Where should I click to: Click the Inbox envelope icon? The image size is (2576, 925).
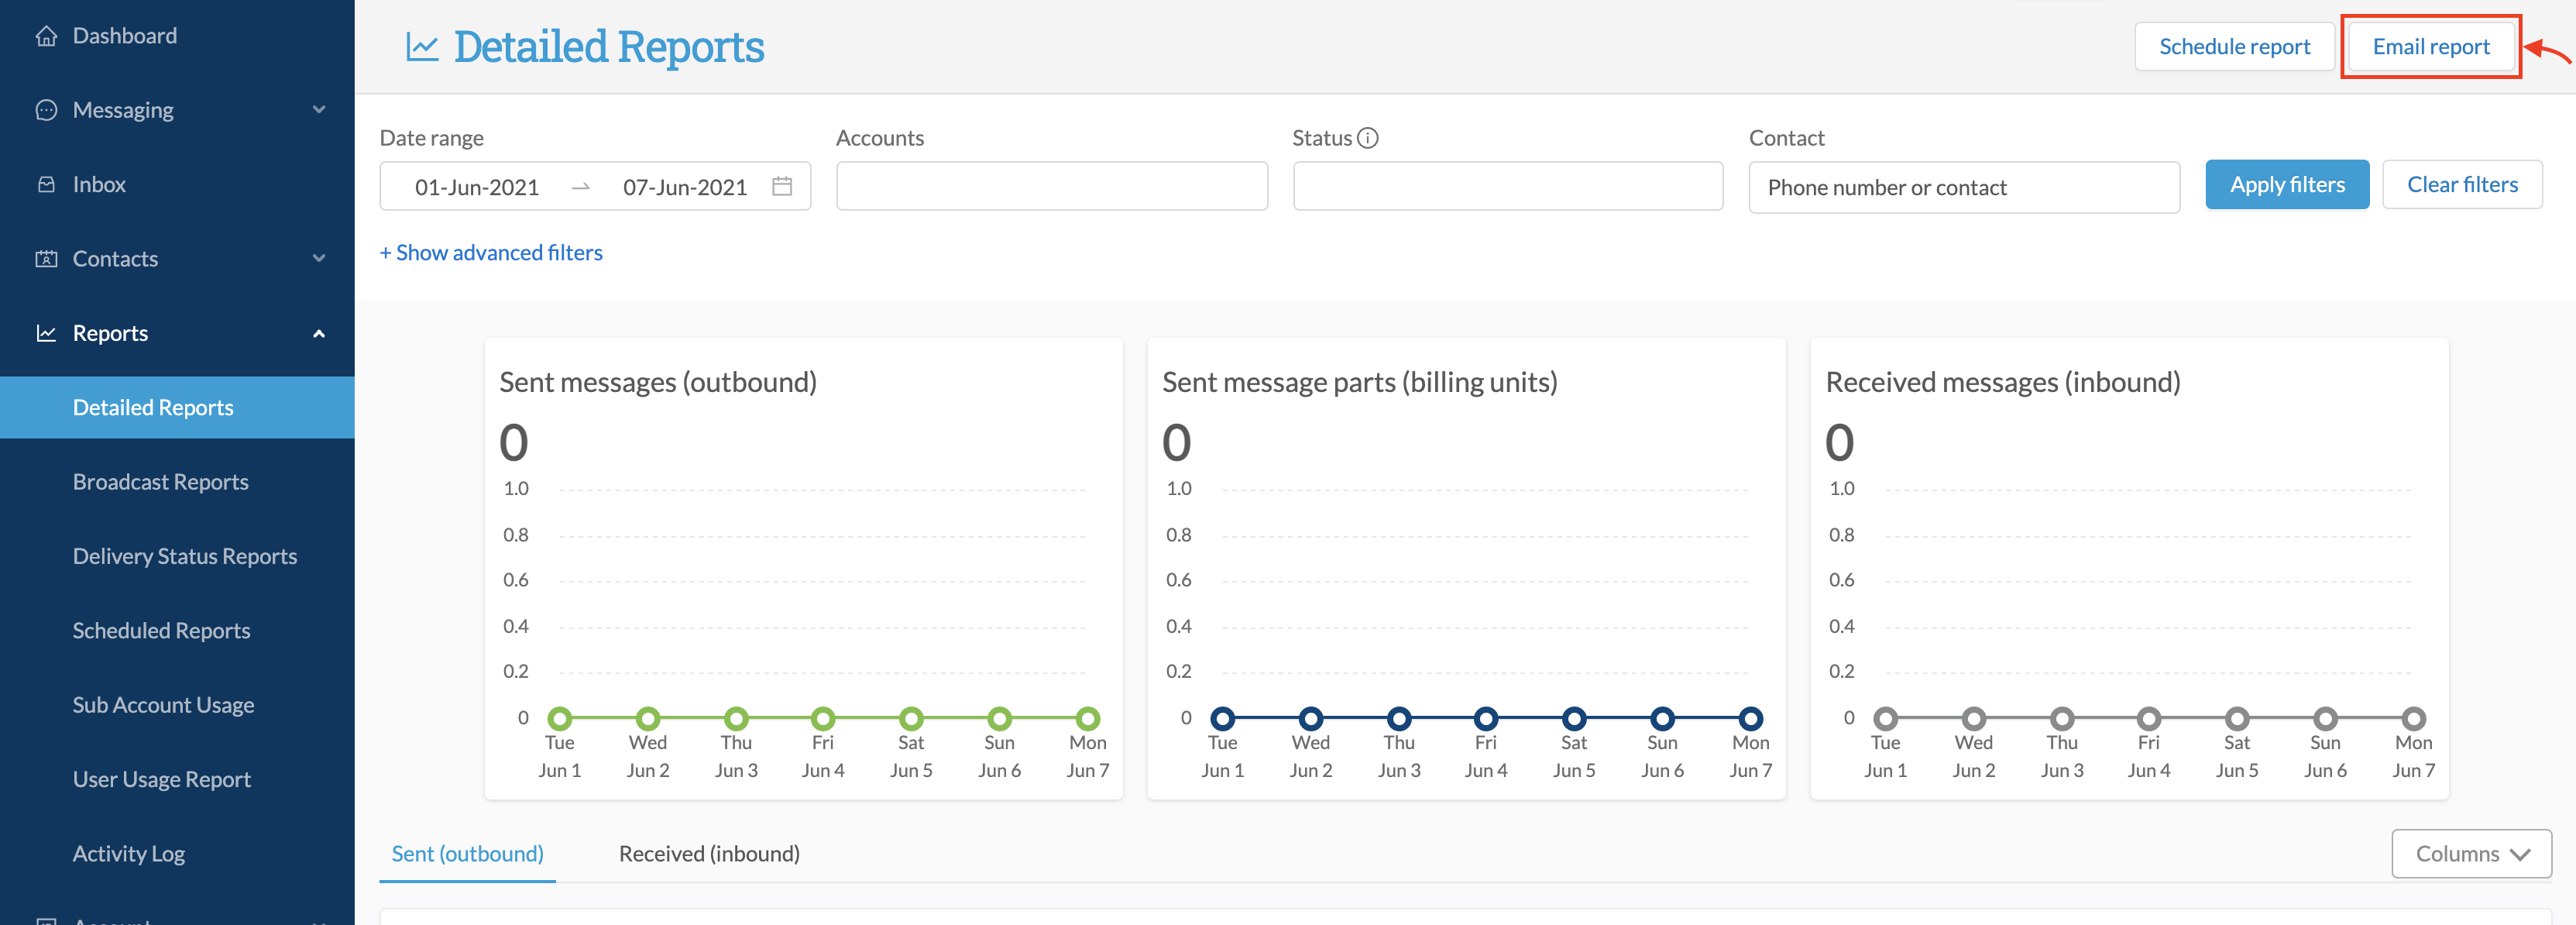[x=46, y=184]
